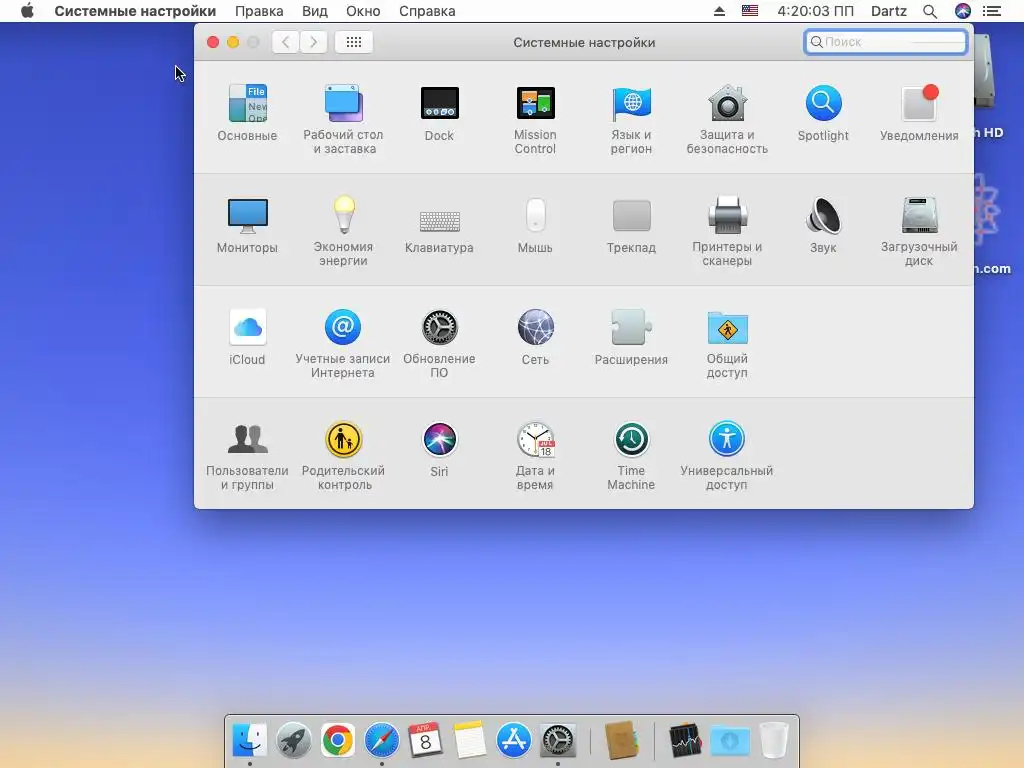Image resolution: width=1024 pixels, height=768 pixels.
Task: Open the Вид menu
Action: click(x=315, y=11)
